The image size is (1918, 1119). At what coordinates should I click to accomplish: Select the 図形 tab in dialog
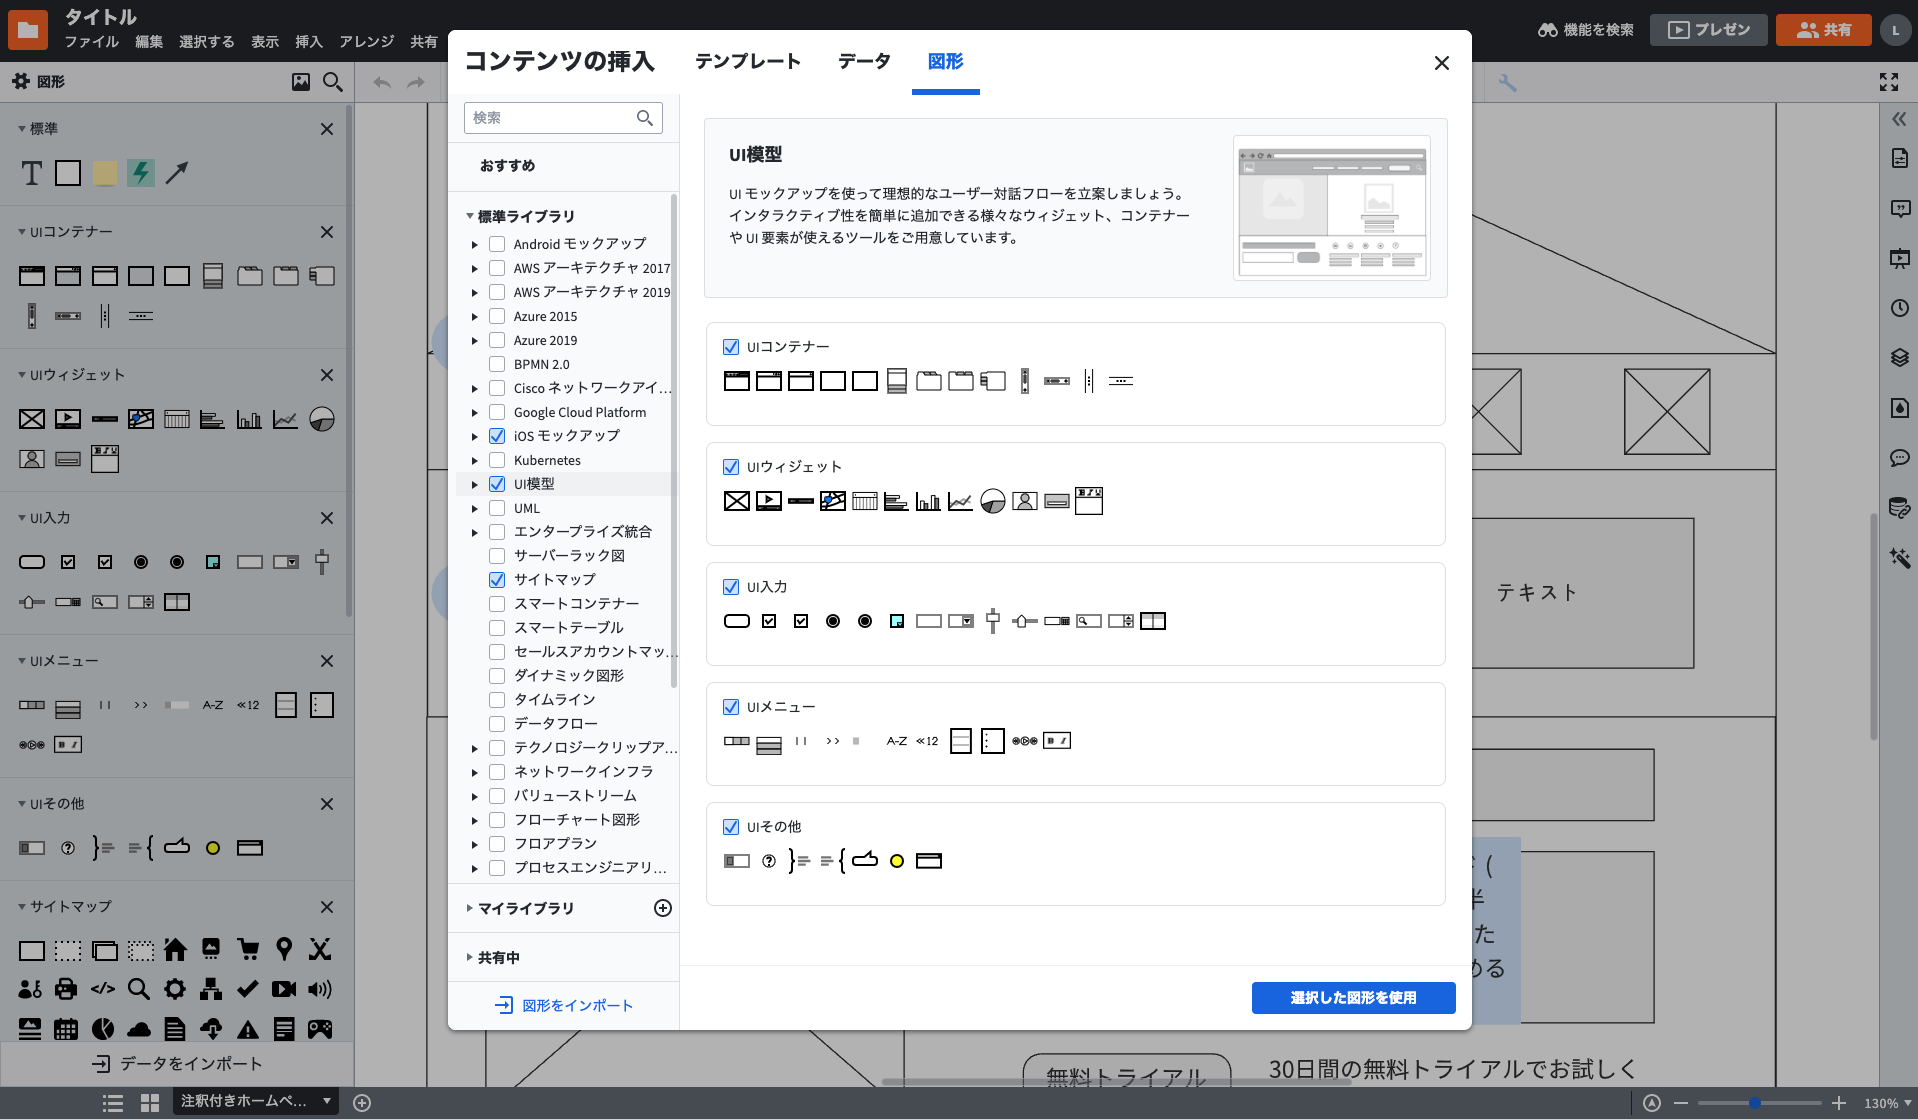click(945, 62)
